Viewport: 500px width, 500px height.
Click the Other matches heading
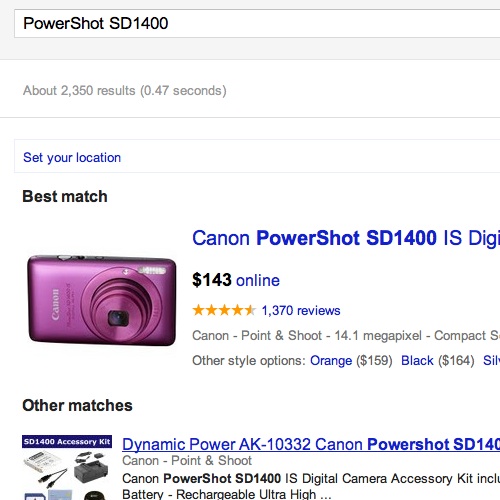click(77, 405)
